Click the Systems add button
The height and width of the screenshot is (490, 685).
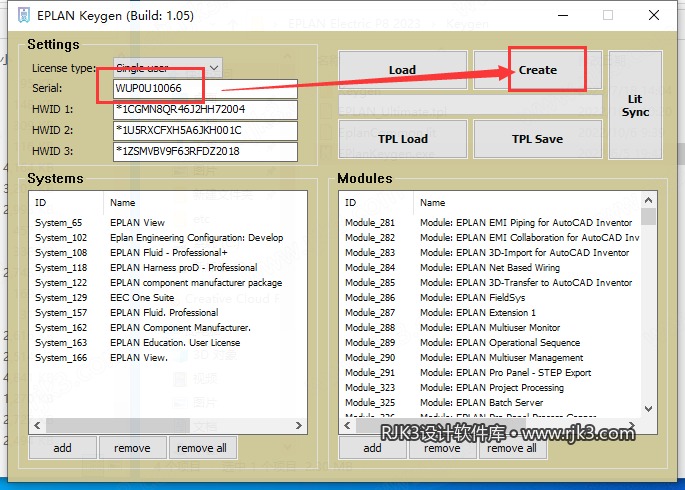(62, 448)
